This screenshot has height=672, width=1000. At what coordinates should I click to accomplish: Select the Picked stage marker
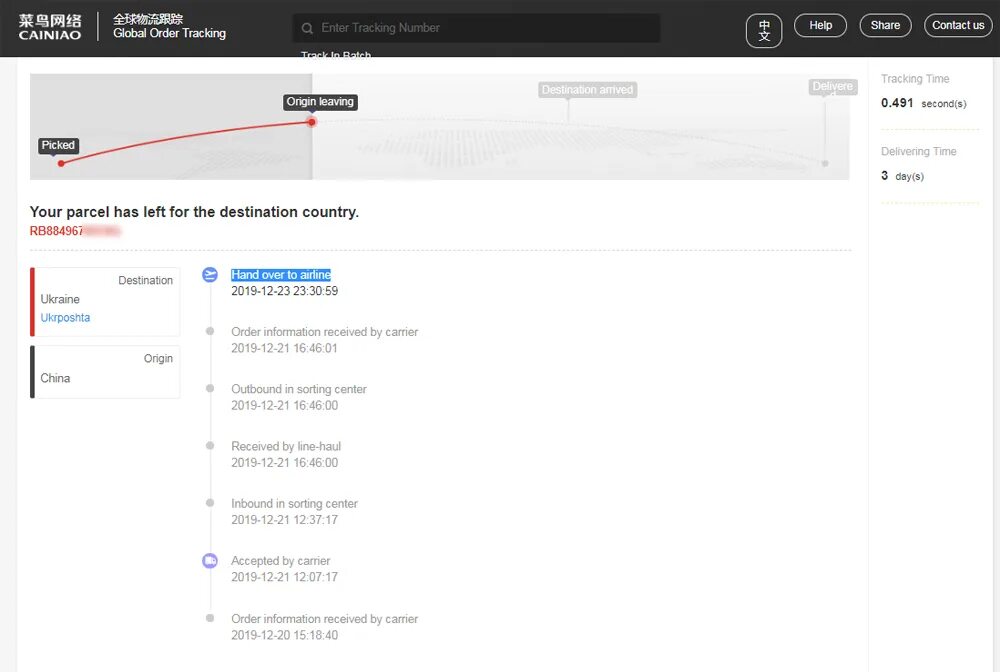pos(58,145)
